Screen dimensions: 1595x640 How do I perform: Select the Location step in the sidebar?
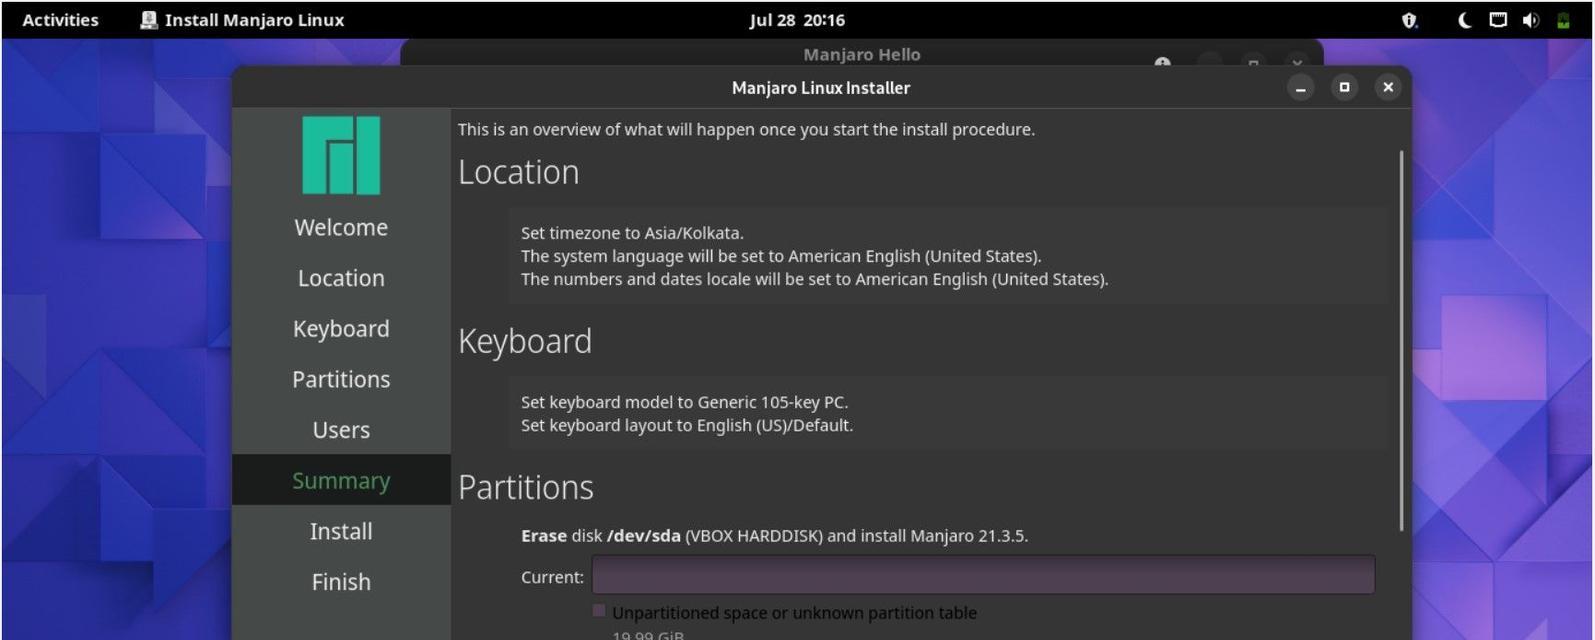coord(341,278)
